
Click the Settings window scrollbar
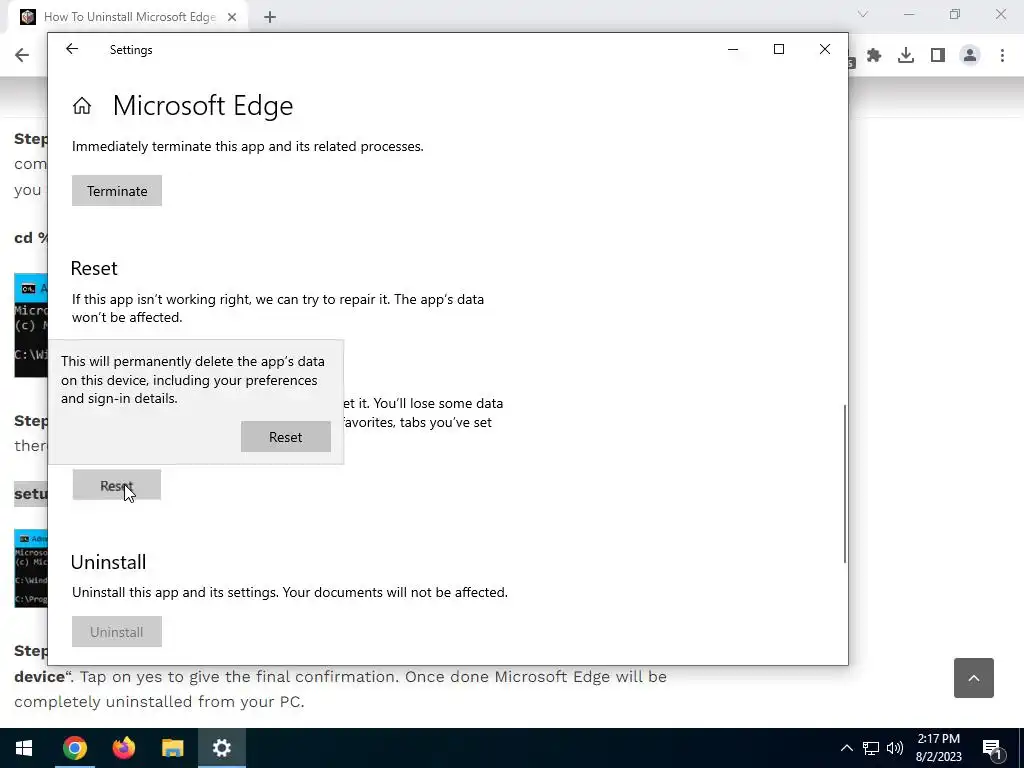(844, 483)
